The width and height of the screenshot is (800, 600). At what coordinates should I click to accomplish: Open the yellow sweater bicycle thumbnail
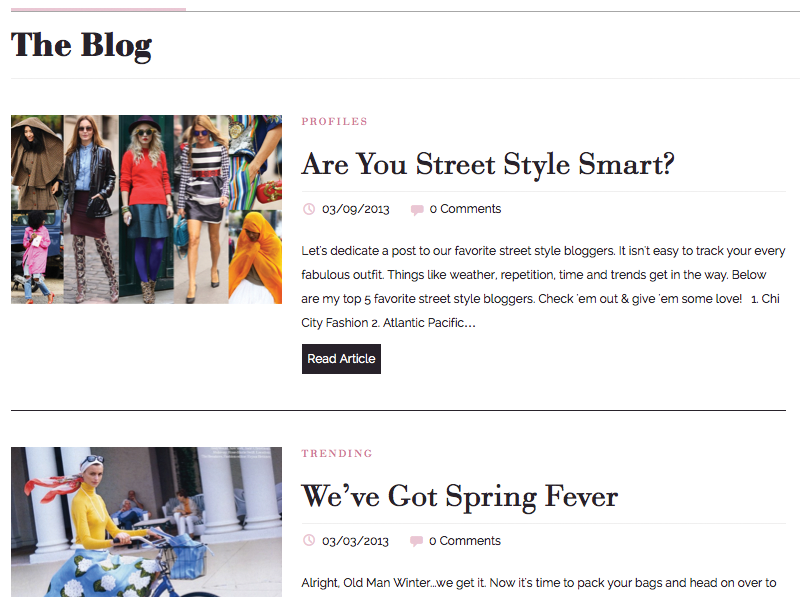[146, 522]
